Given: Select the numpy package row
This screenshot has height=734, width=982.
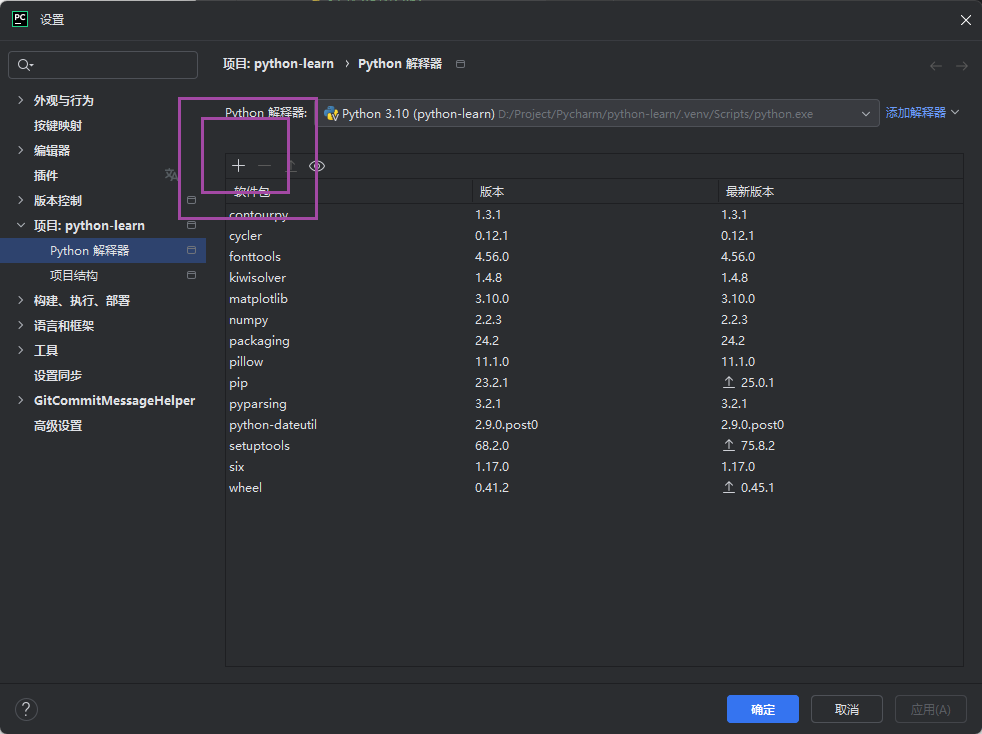Looking at the screenshot, I should (594, 319).
